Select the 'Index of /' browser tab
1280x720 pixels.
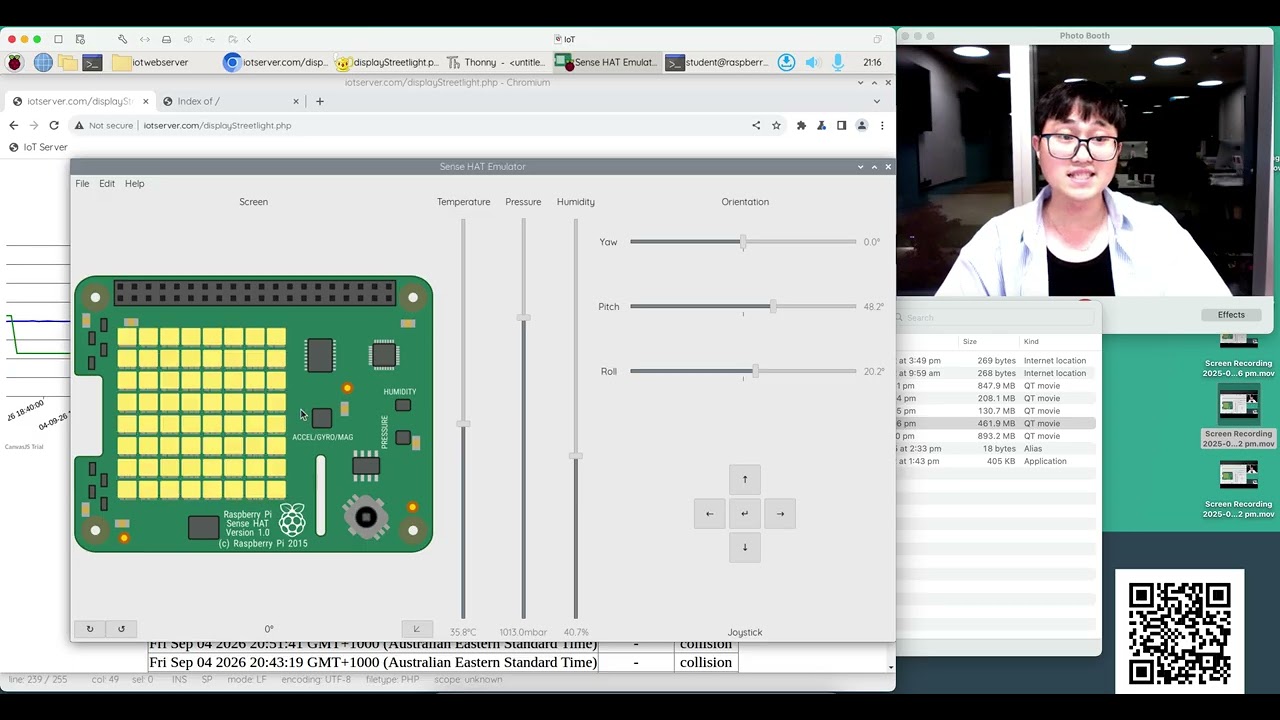[x=230, y=101]
